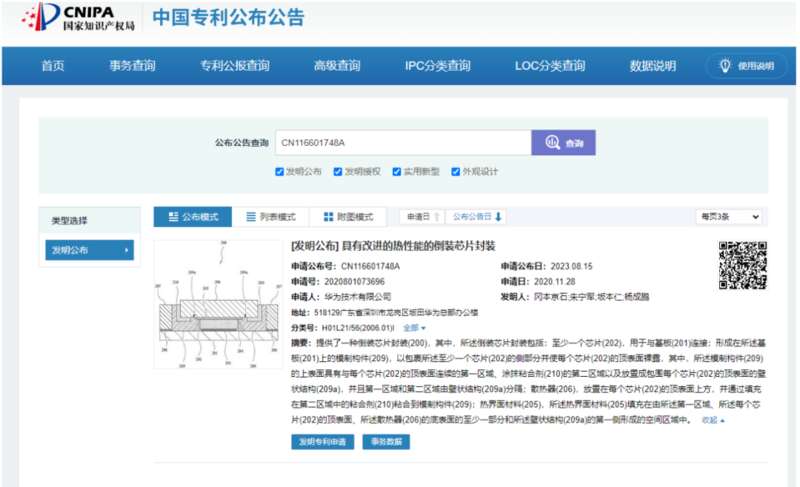Open the 高级查询 menu item
800x487 pixels.
tap(336, 66)
